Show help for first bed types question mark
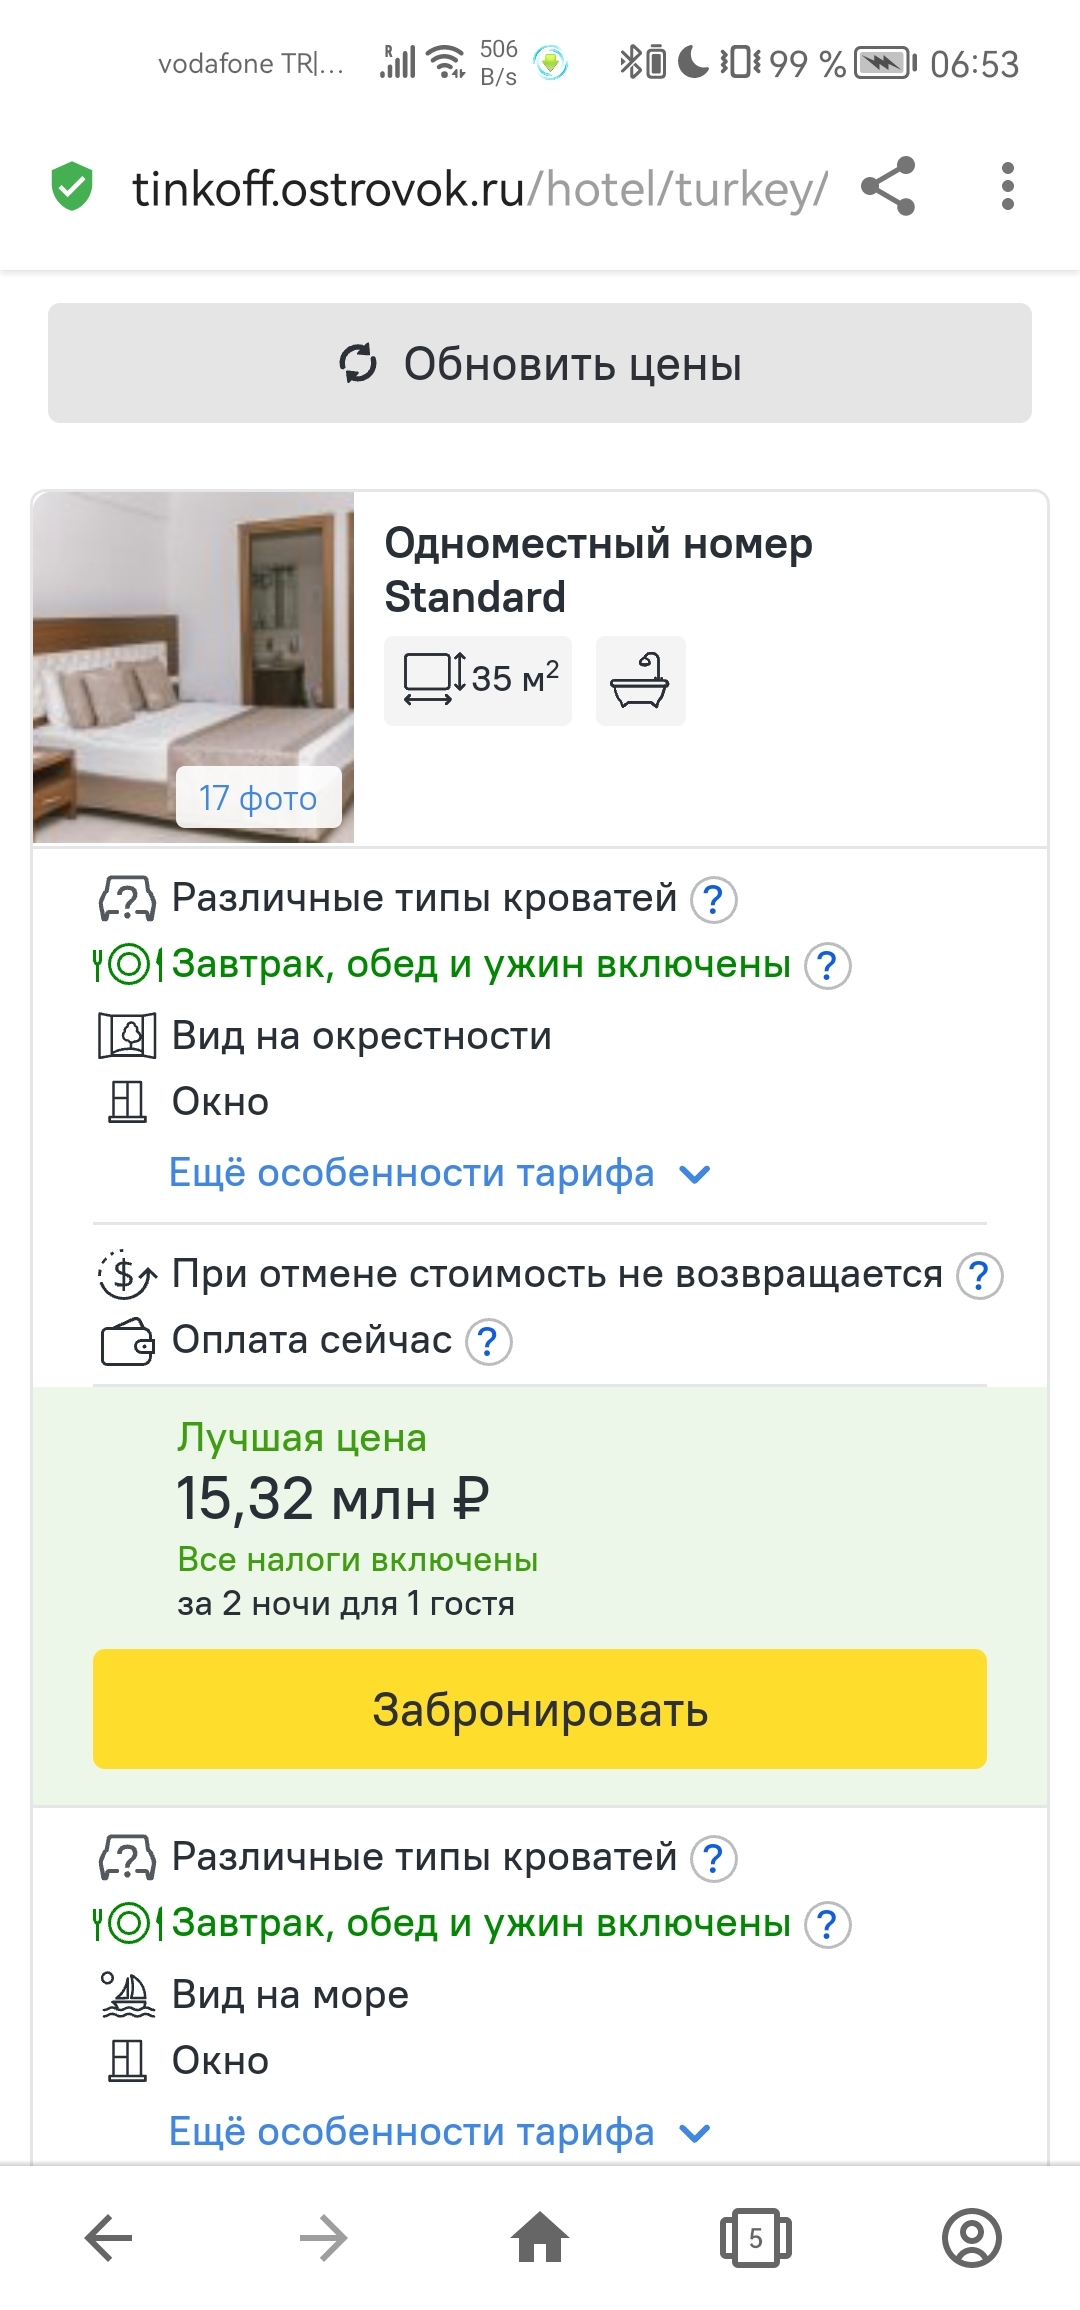The height and width of the screenshot is (2310, 1080). tap(714, 899)
